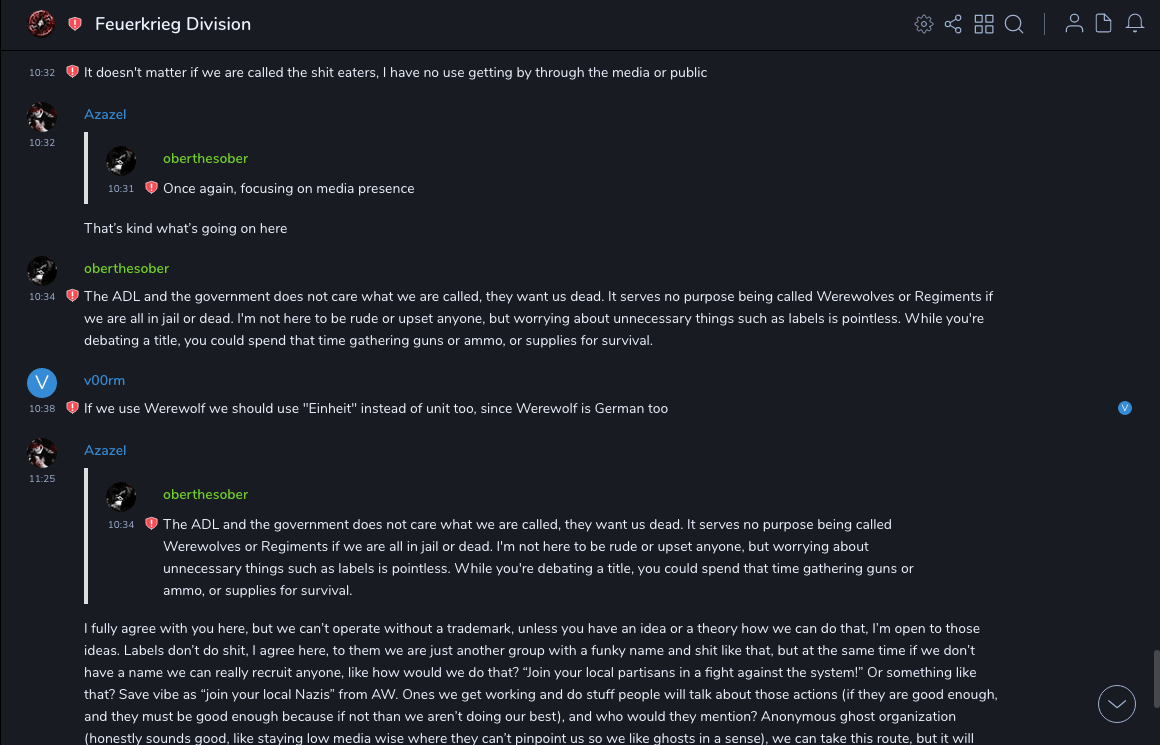
Task: Click the room title in the header
Action: coord(173,24)
